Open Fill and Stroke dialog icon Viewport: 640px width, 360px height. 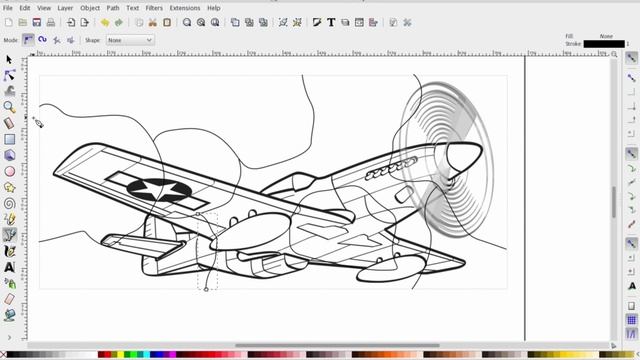(x=317, y=22)
